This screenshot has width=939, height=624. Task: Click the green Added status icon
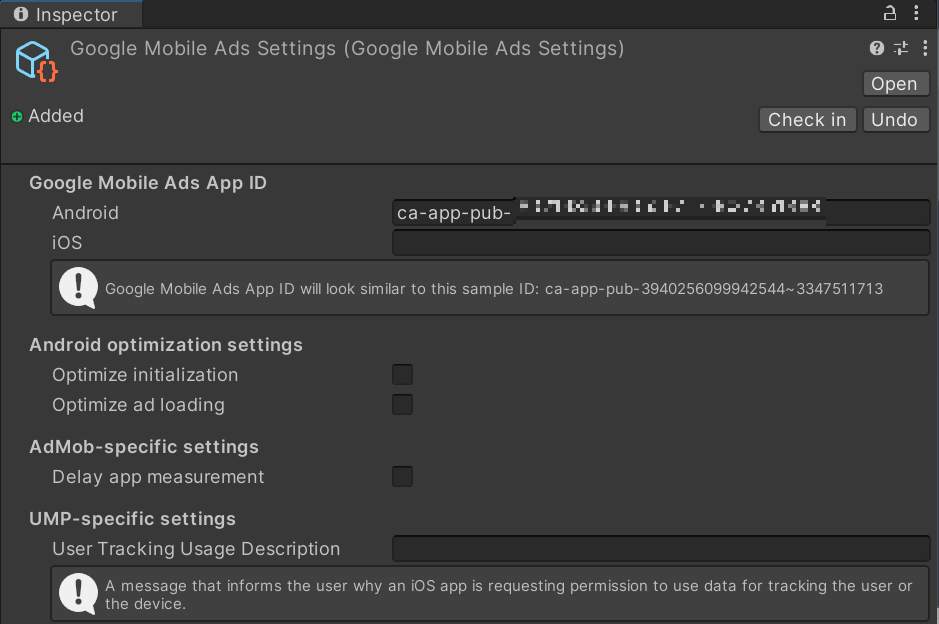pyautogui.click(x=17, y=117)
